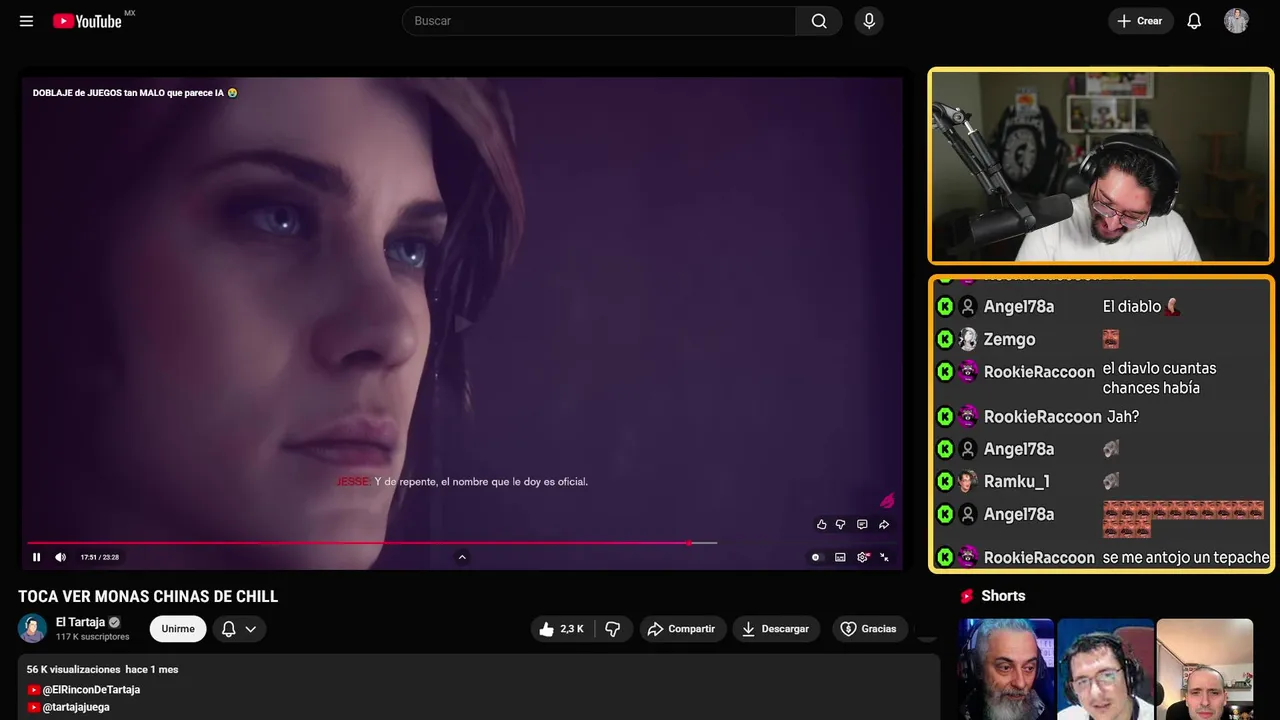Open the account avatar menu
This screenshot has height=720, width=1280.
click(x=1236, y=21)
